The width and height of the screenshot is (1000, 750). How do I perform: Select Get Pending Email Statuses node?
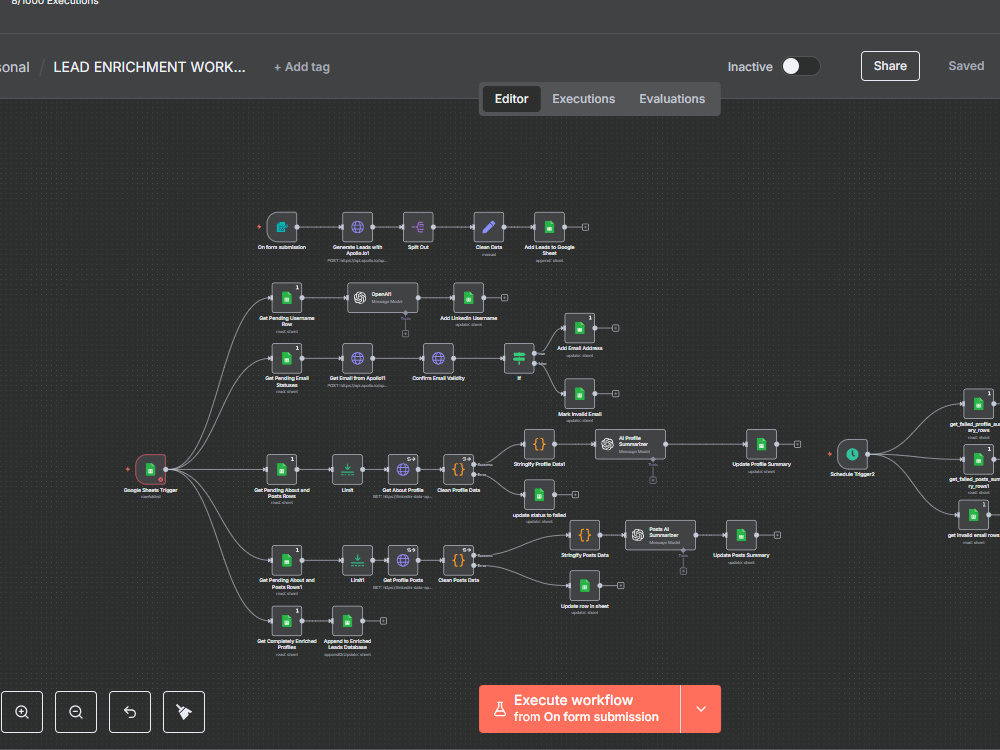(286, 358)
